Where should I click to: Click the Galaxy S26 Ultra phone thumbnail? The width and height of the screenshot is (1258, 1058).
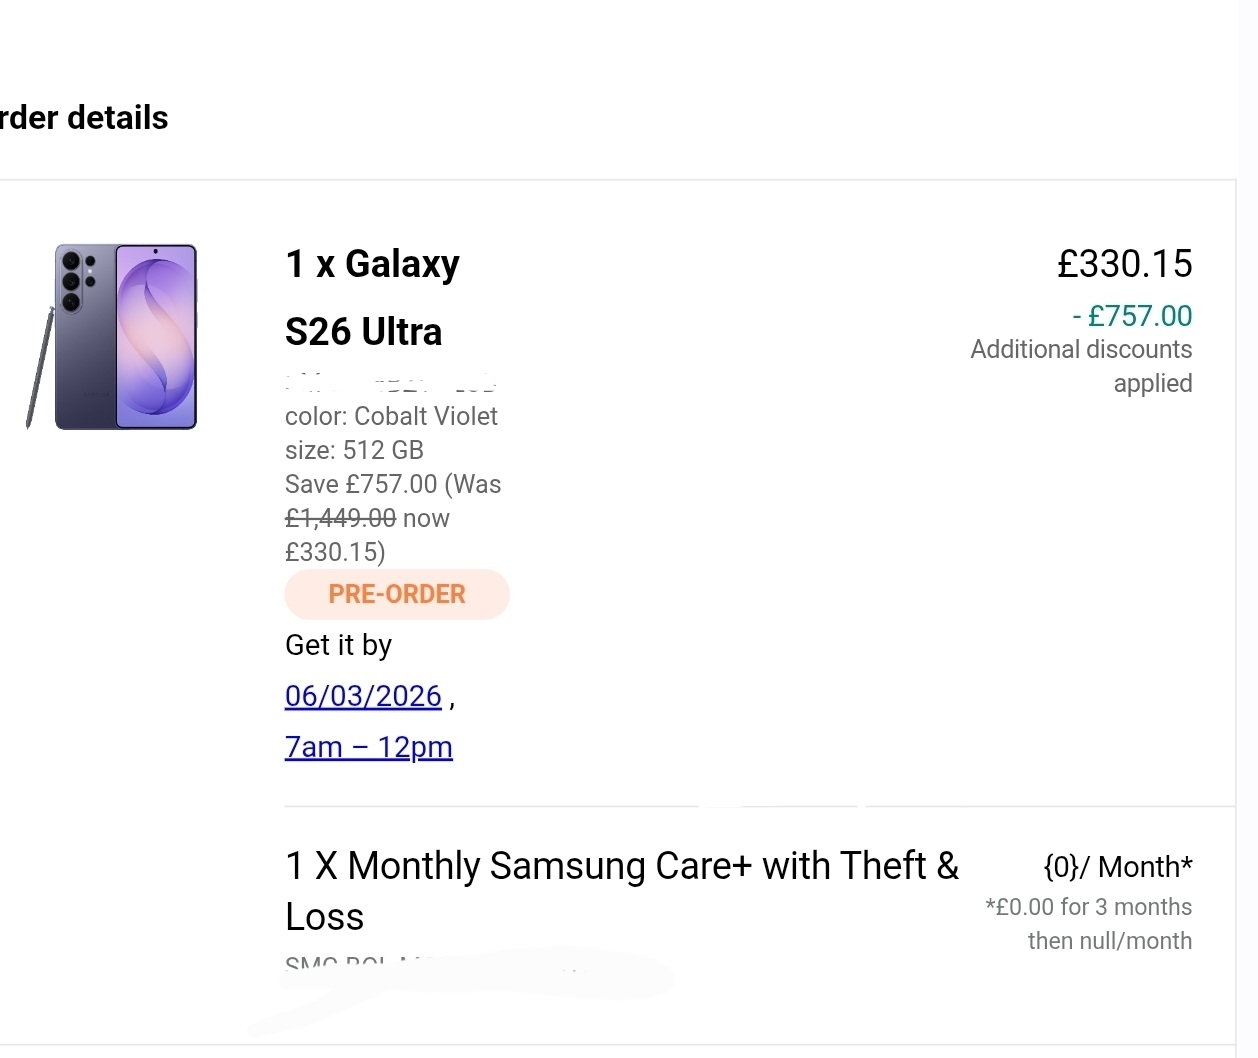(x=126, y=336)
